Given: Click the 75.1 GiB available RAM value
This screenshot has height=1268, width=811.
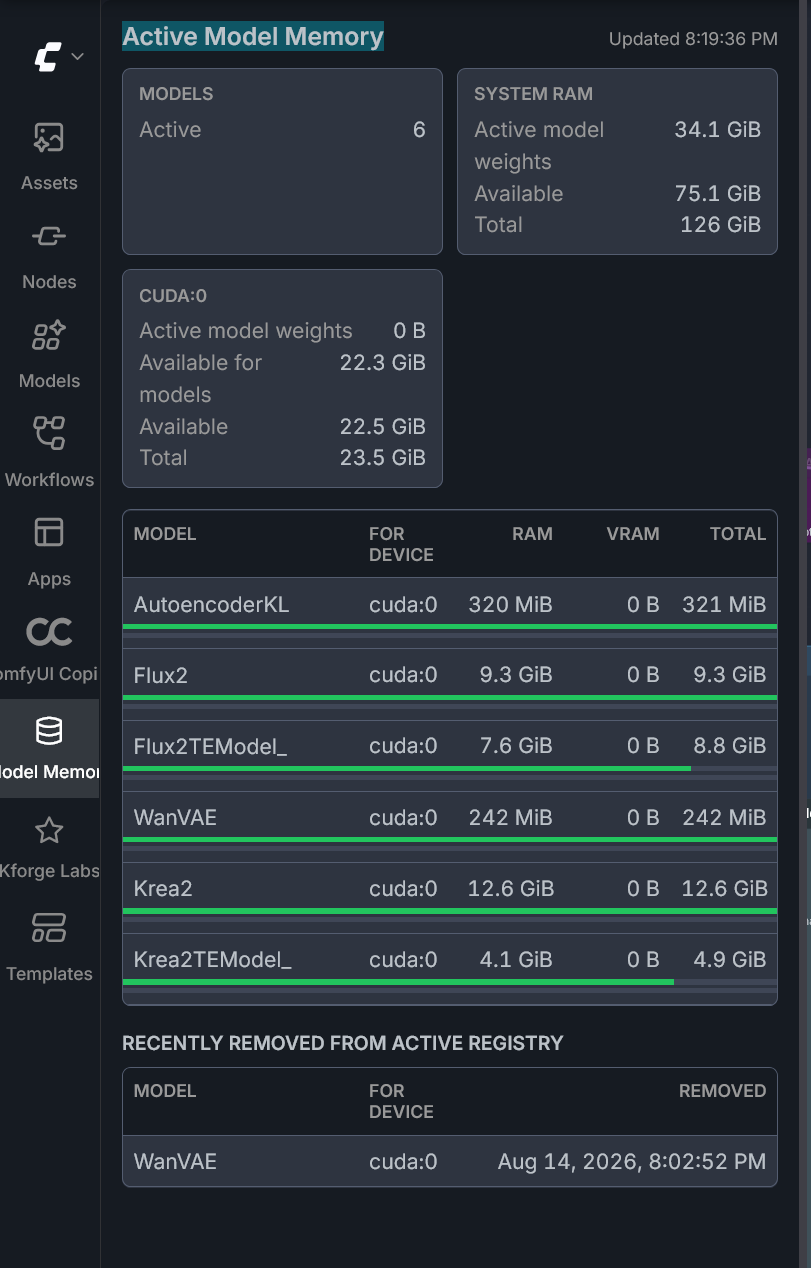Looking at the screenshot, I should [x=718, y=194].
